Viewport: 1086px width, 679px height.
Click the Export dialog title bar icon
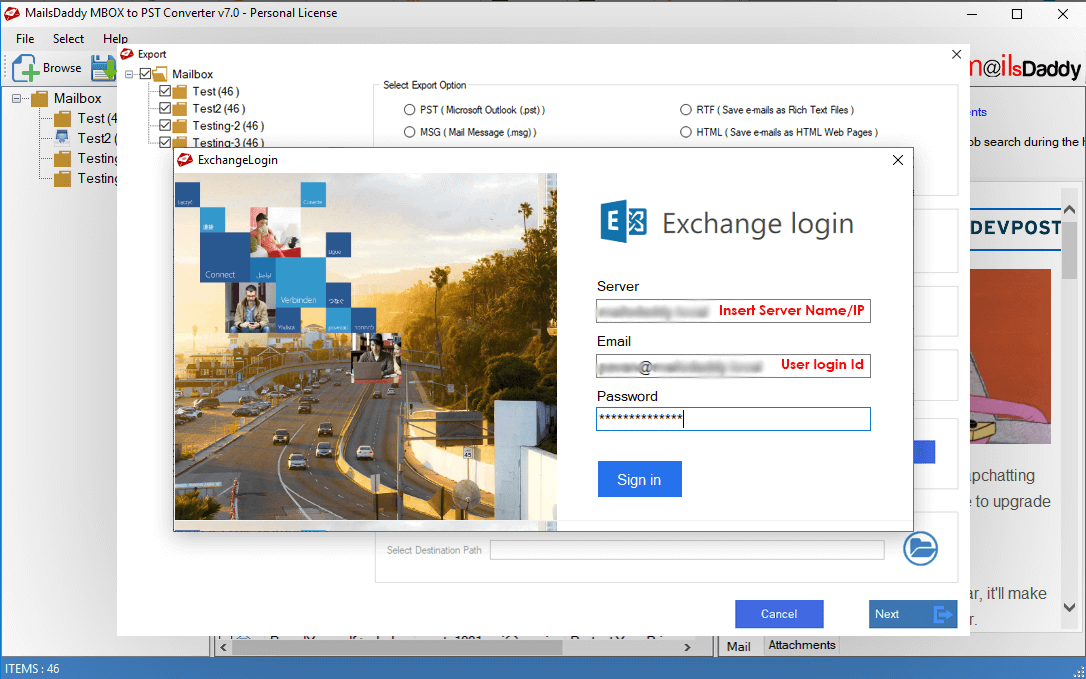point(126,54)
